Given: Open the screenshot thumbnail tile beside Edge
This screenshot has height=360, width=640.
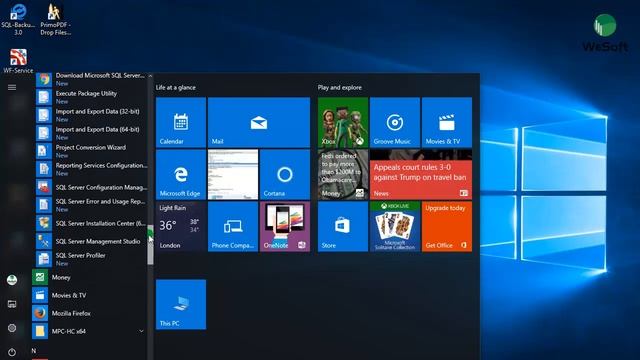Looking at the screenshot, I should (x=233, y=174).
